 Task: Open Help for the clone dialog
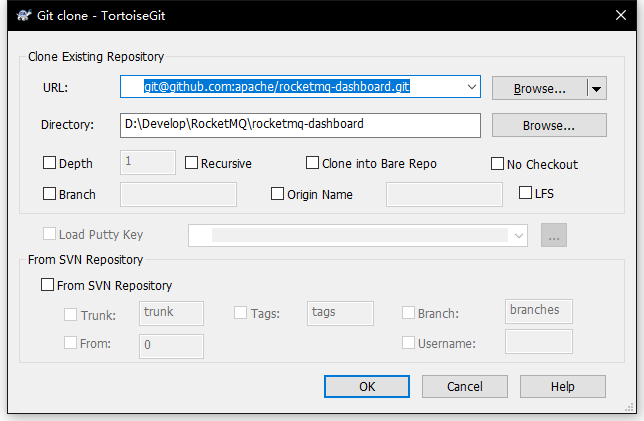(563, 386)
